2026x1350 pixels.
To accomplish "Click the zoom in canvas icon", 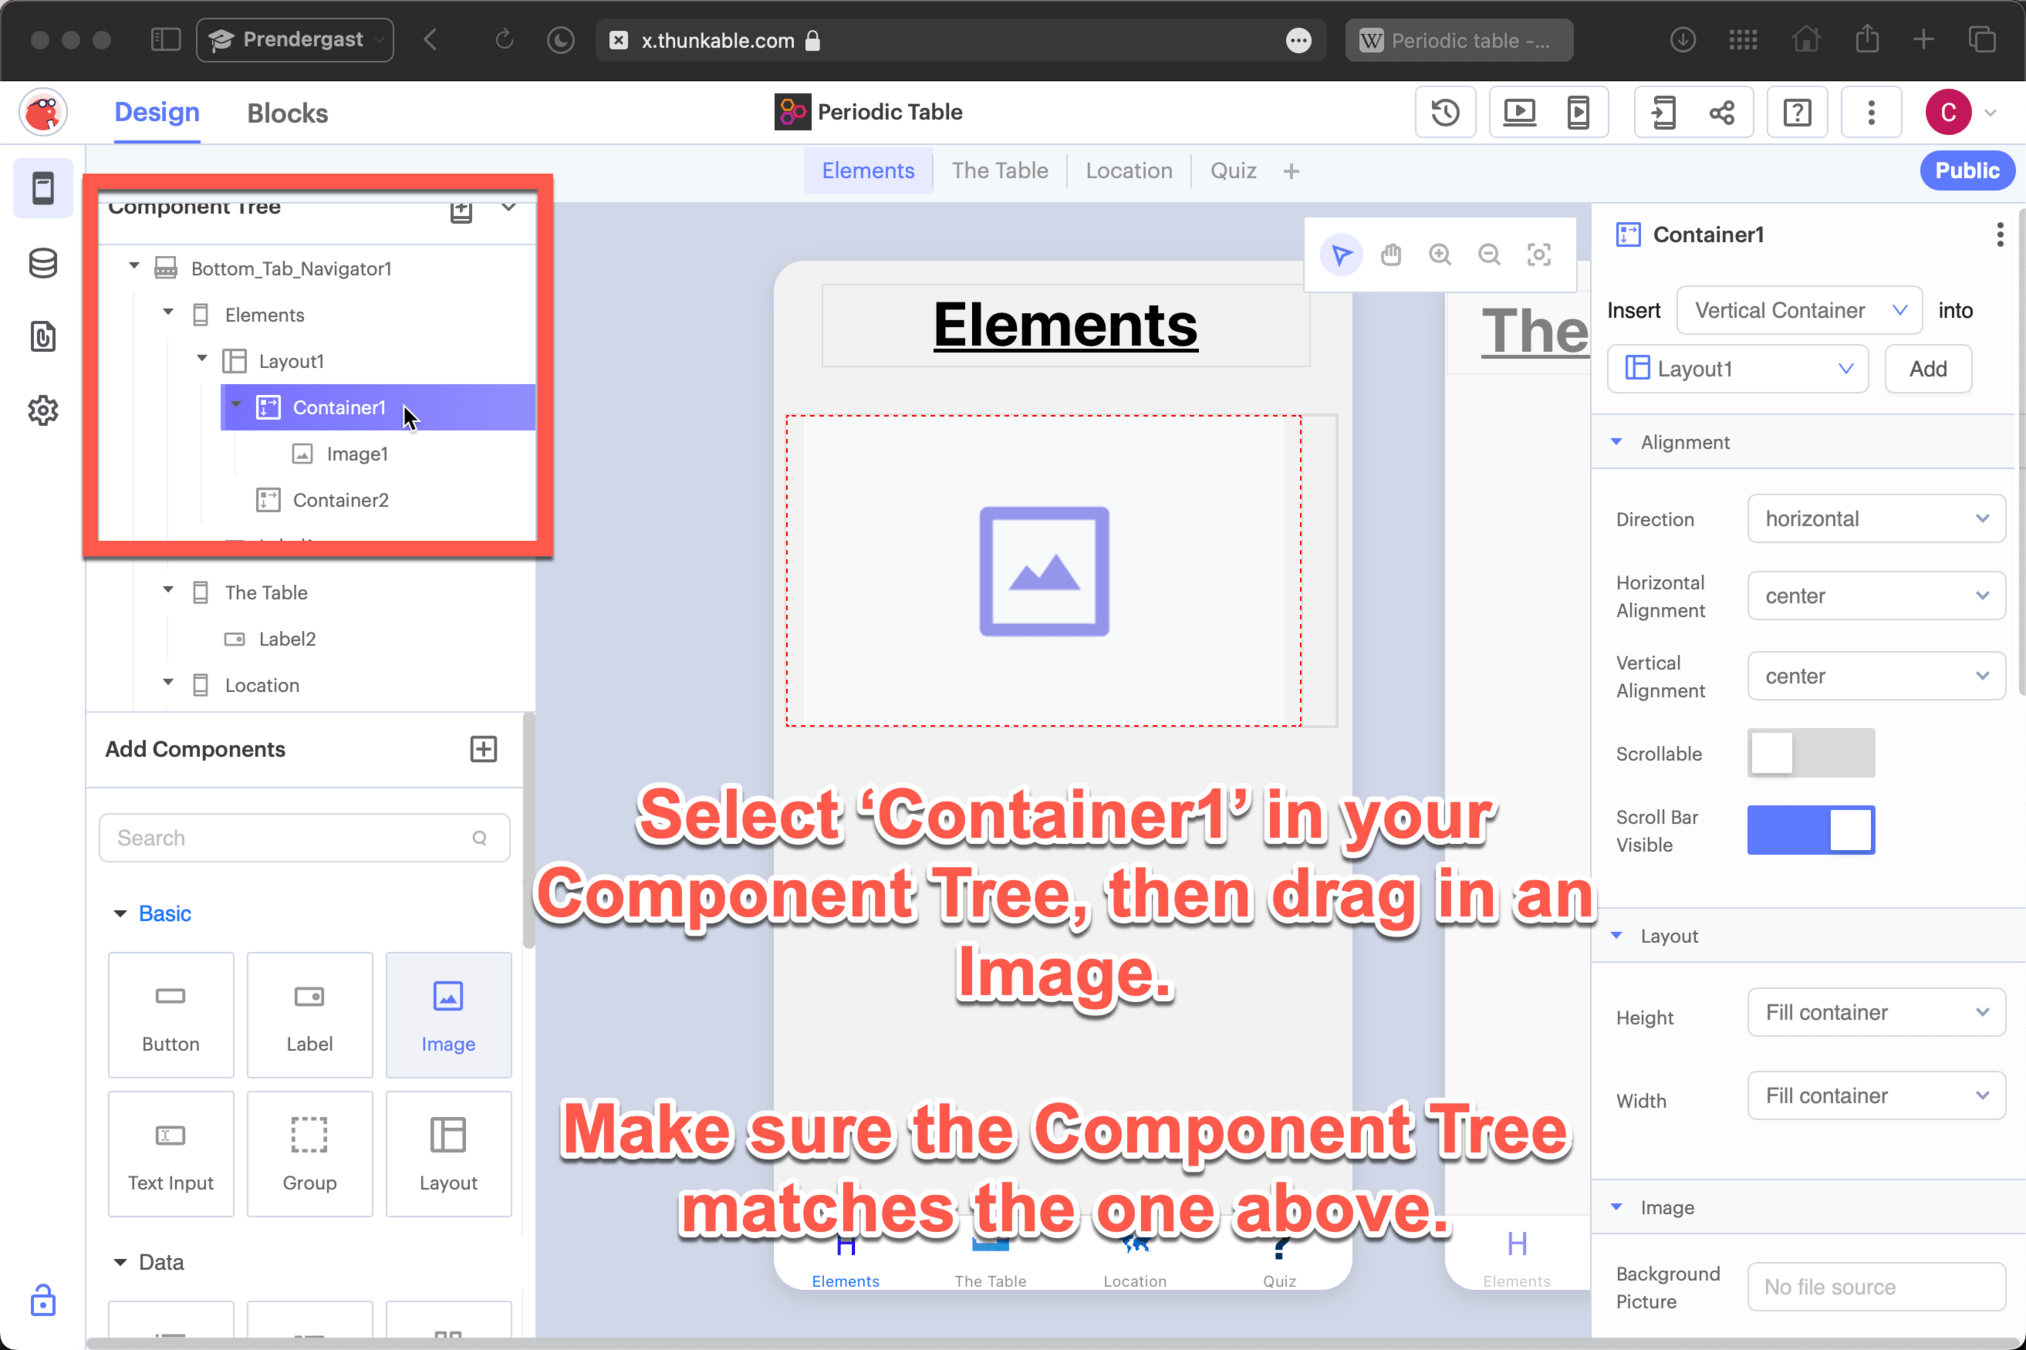I will pos(1440,255).
